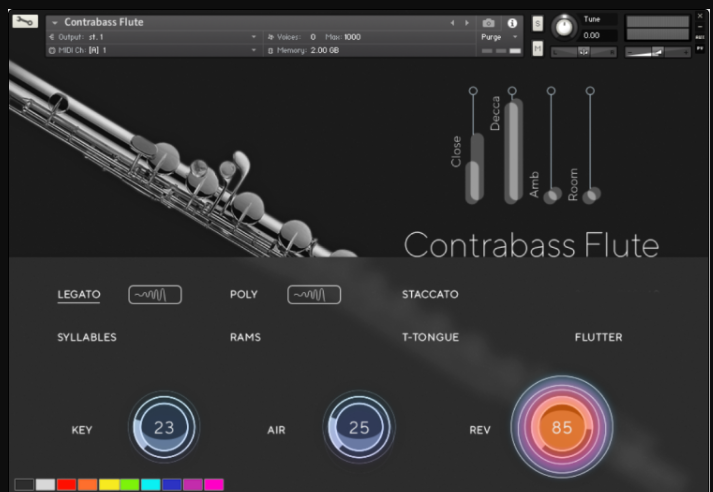Load the next instrument with right arrow
Screen dimensions: 713x492
(467, 23)
